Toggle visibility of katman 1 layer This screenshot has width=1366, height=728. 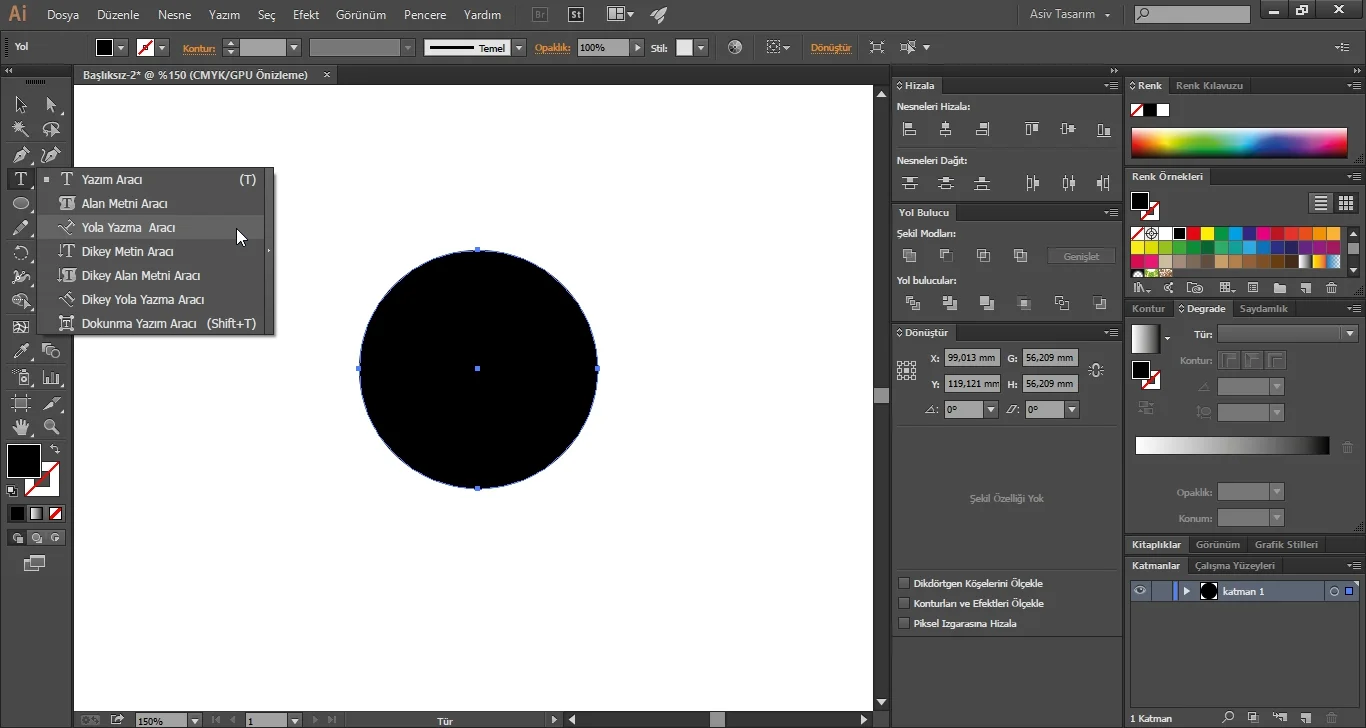click(x=1139, y=591)
